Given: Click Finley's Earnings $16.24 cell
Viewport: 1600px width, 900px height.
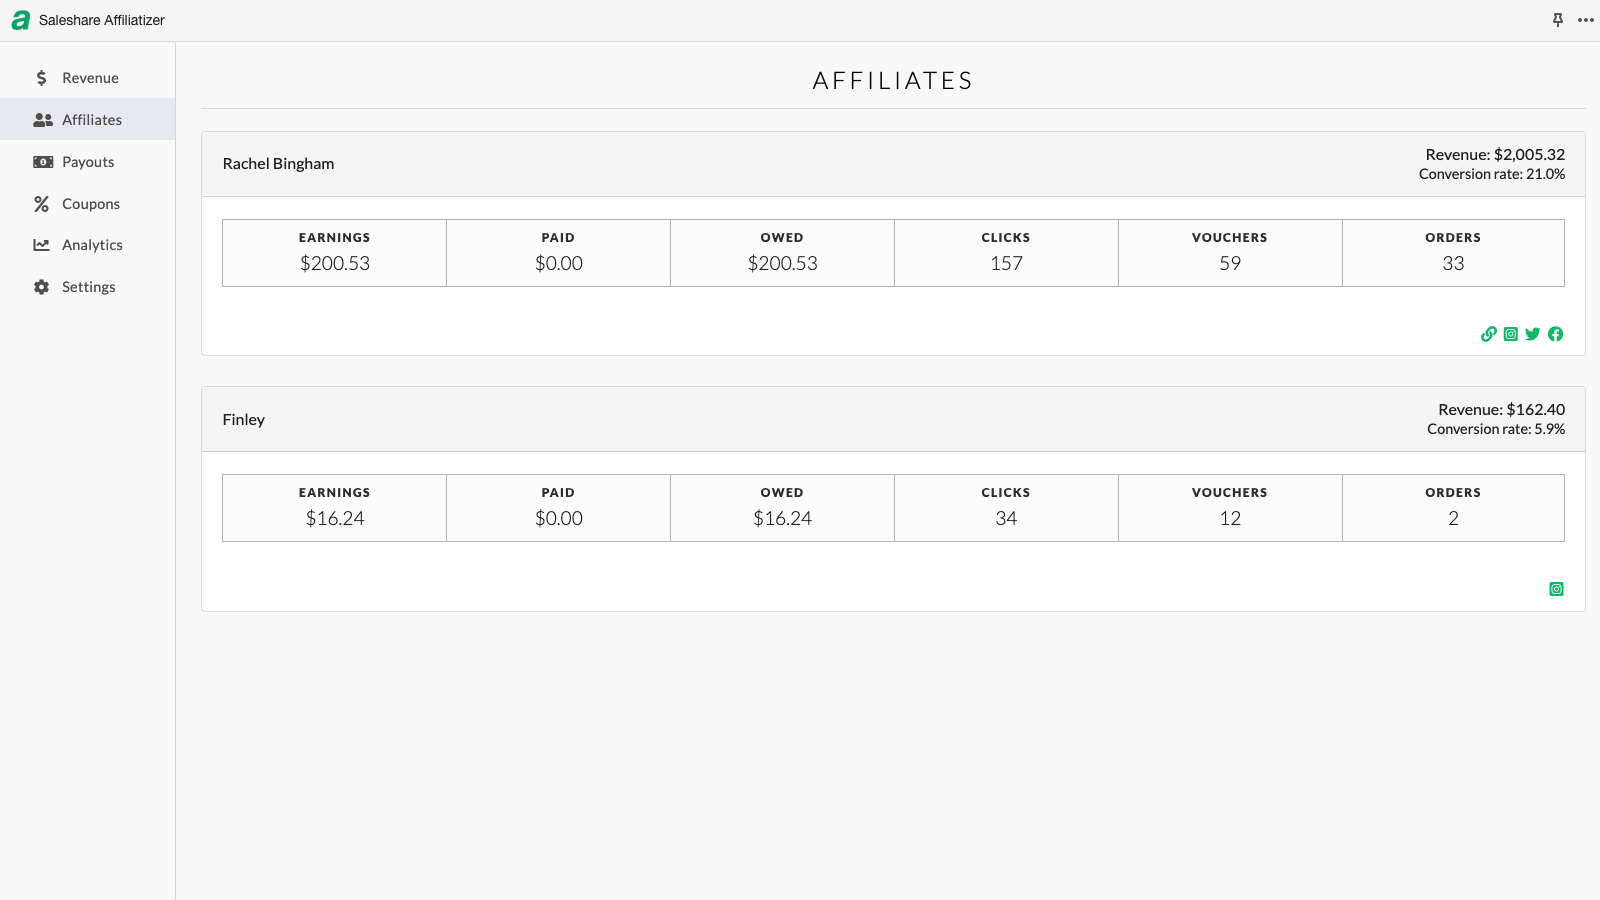Looking at the screenshot, I should (335, 508).
